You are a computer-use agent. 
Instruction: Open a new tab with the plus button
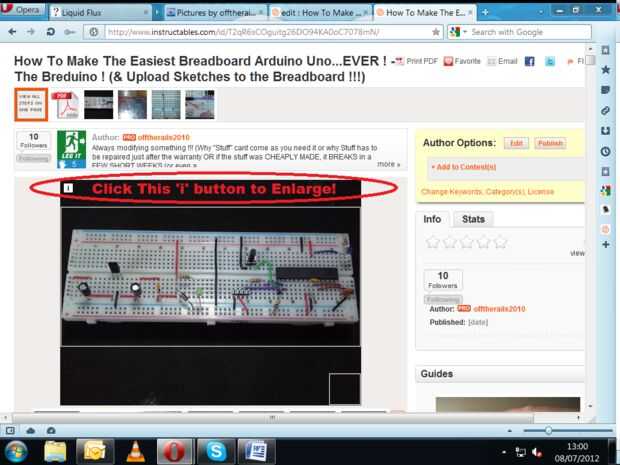[485, 13]
